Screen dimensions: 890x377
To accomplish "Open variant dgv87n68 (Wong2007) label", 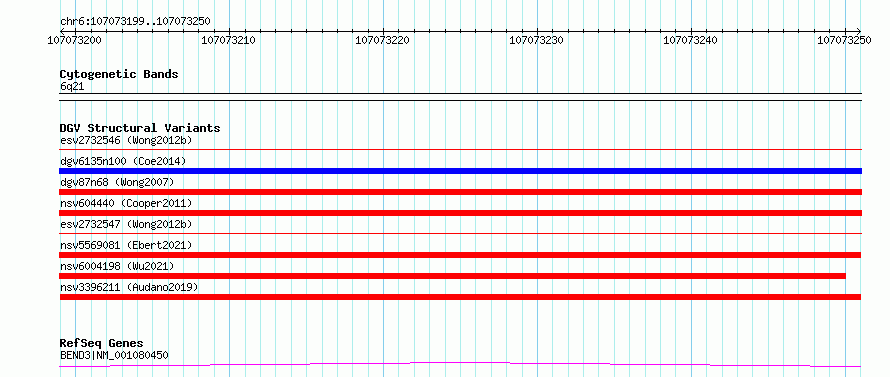I will pyautogui.click(x=117, y=182).
